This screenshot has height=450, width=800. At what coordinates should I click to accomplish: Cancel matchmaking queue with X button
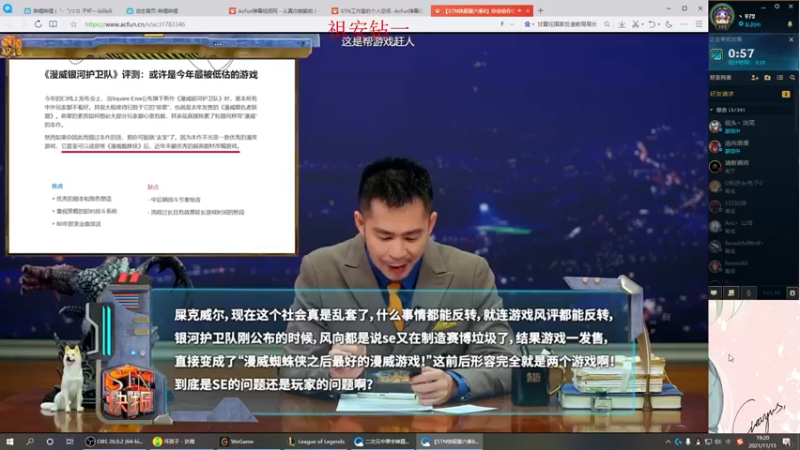[x=791, y=39]
